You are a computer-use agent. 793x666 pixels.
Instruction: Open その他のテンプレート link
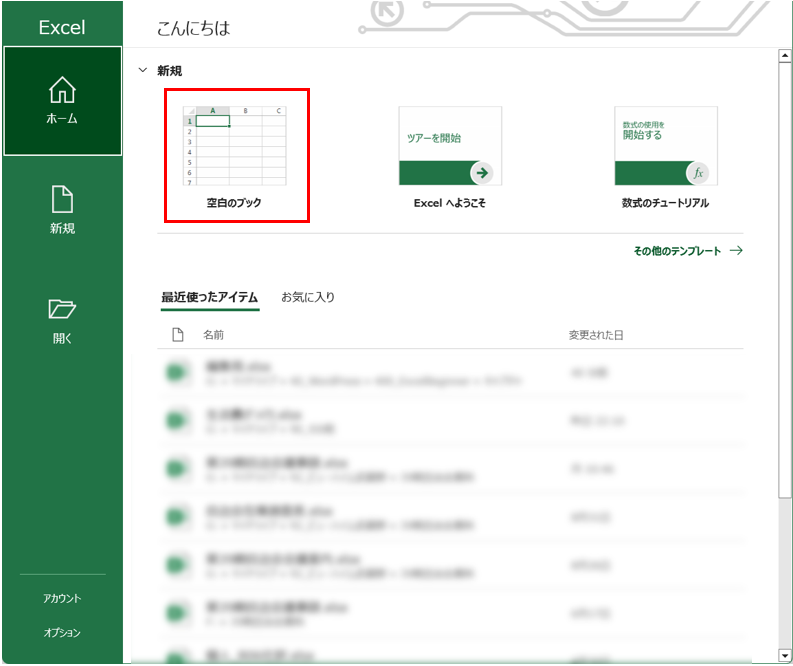tap(688, 251)
